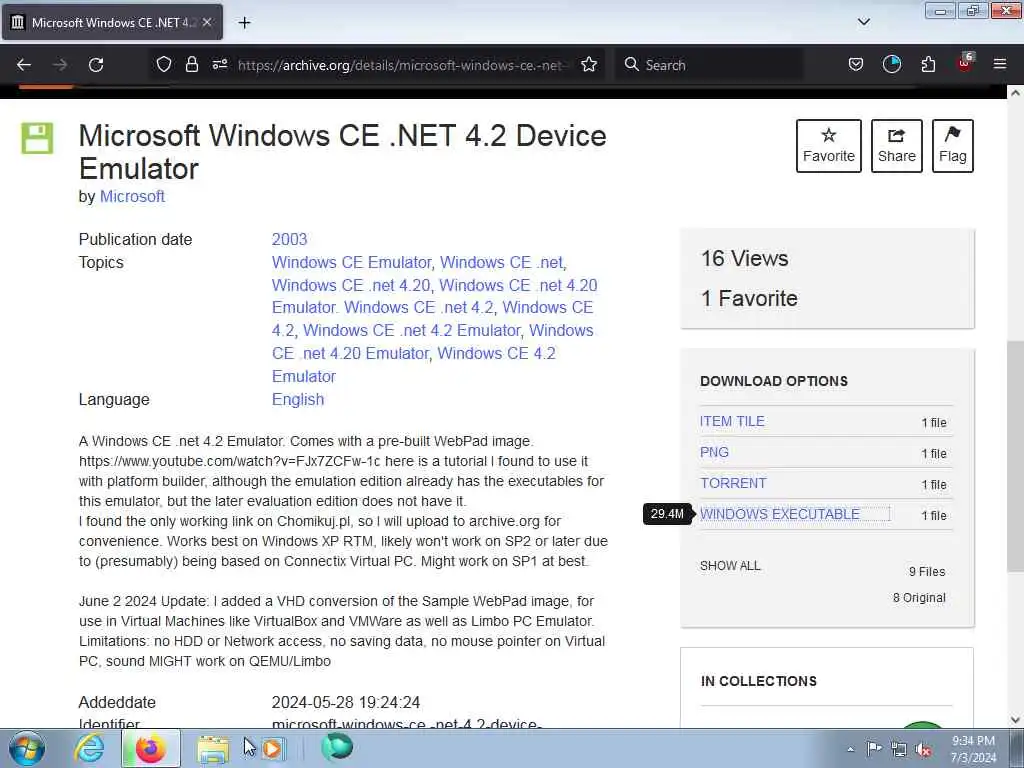1024x768 pixels.
Task: Close the Microsoft Windows CE tab
Action: (x=206, y=22)
